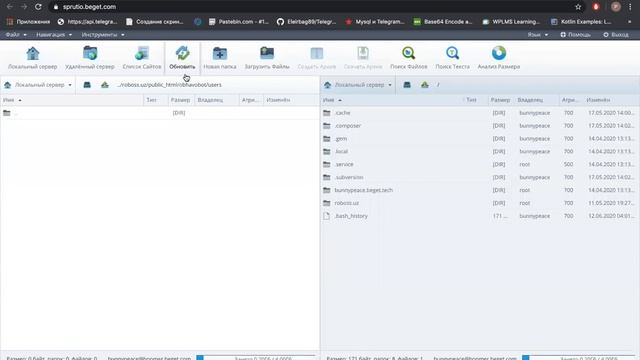Viewport: 640px width, 360px height.
Task: Open Поиск Файлов search tool
Action: tap(409, 58)
